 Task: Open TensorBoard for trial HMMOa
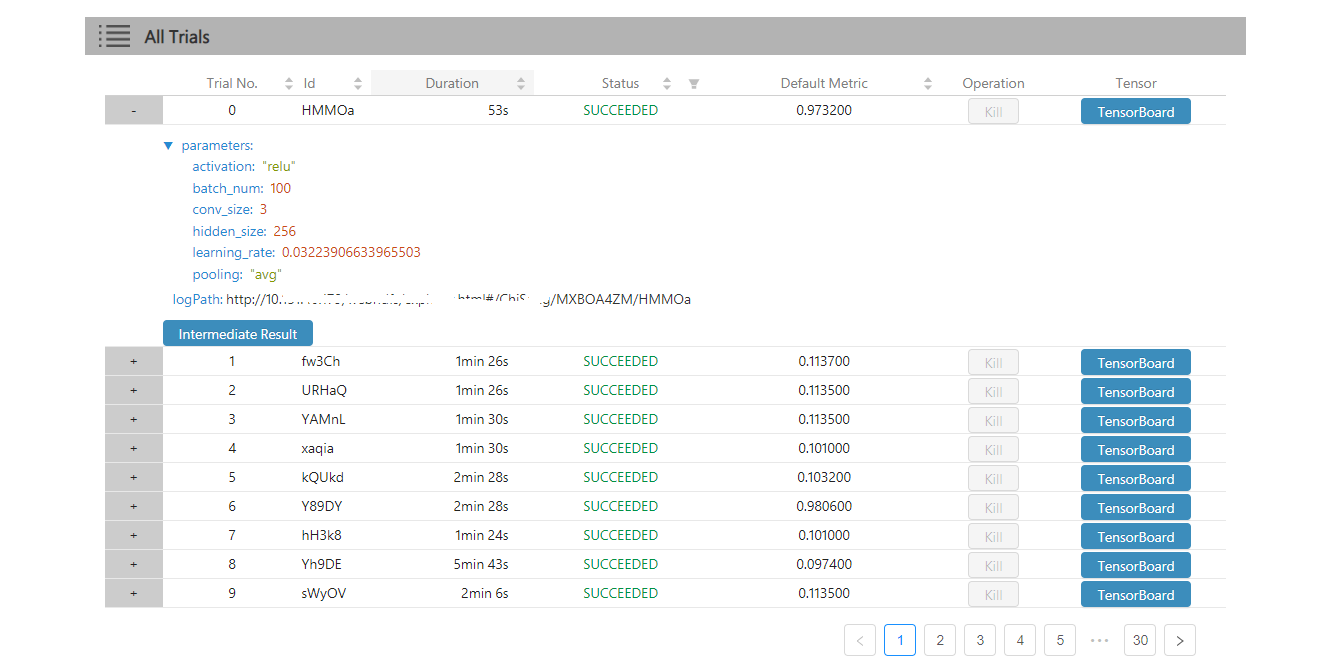click(x=1135, y=111)
